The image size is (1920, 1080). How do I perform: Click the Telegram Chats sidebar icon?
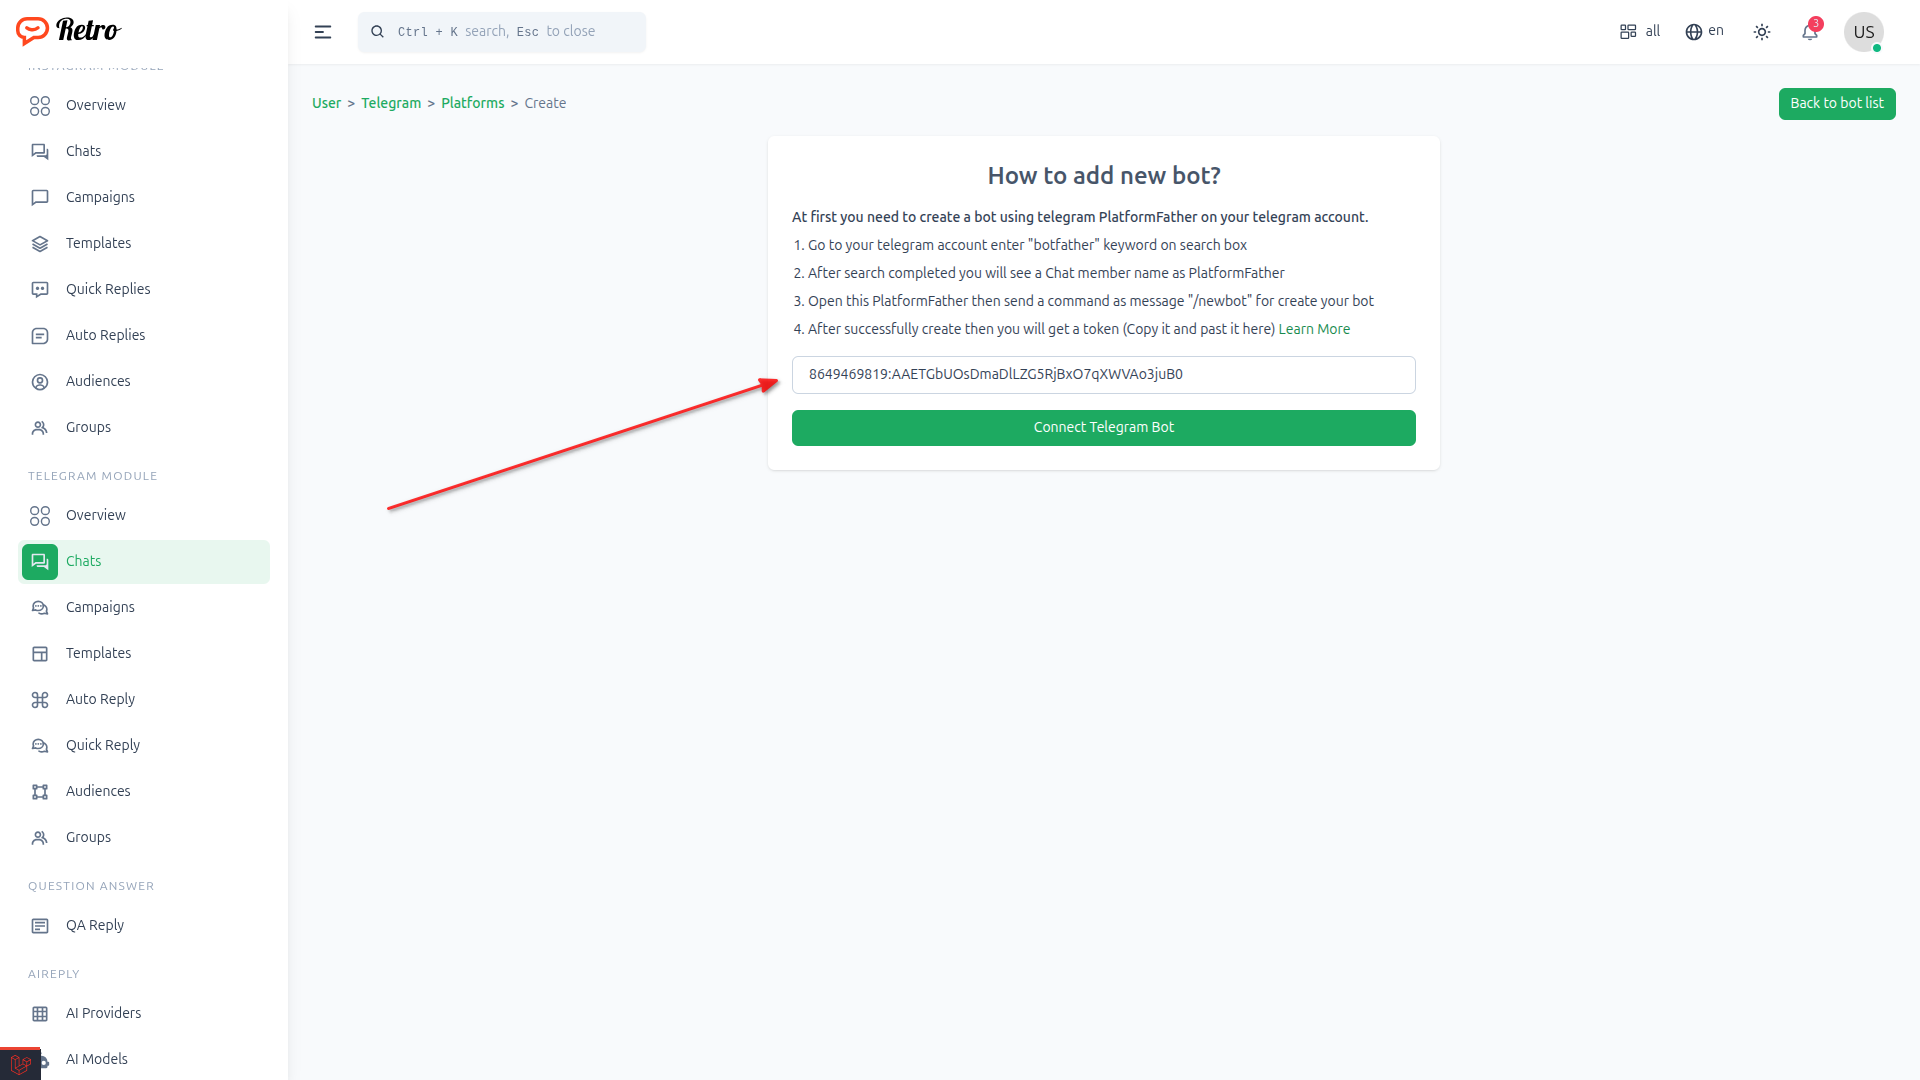click(x=40, y=562)
